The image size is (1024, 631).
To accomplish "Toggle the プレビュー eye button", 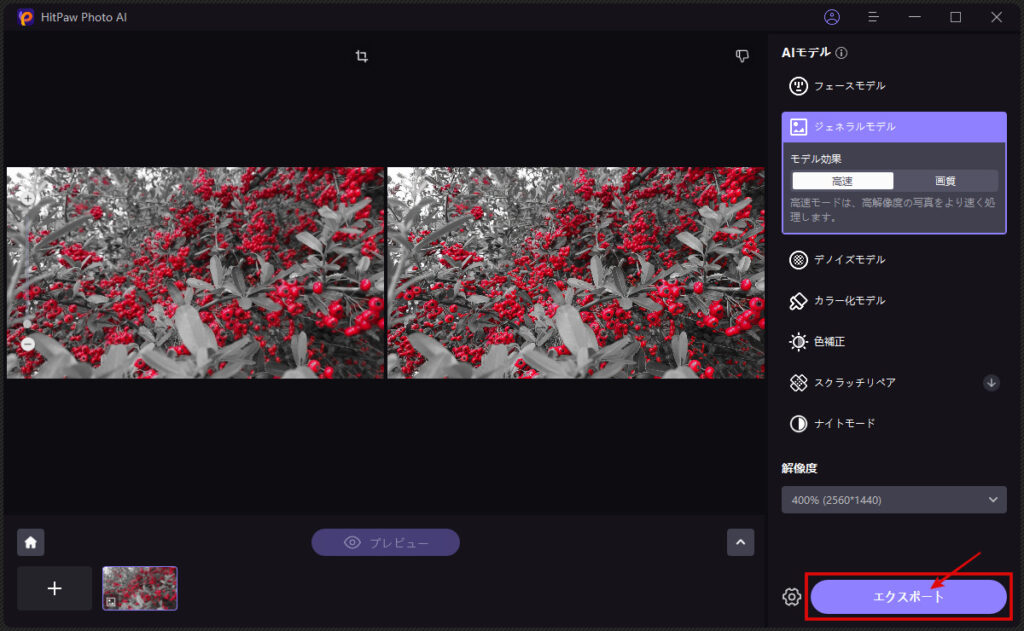I will click(x=385, y=543).
